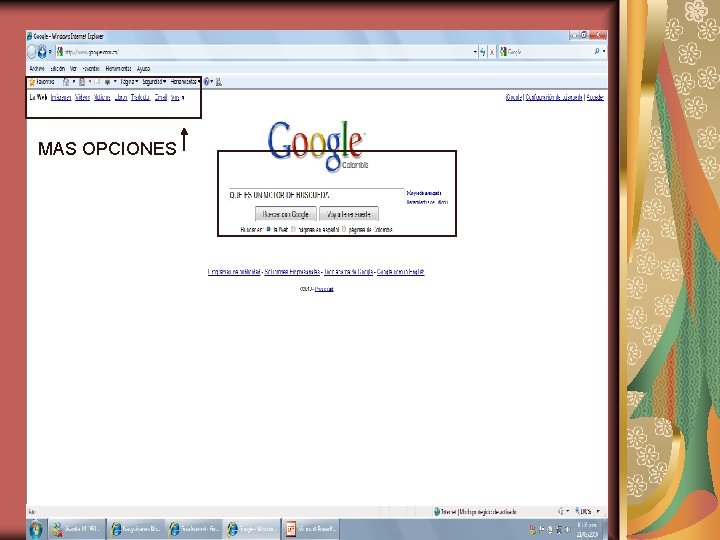Open the Herramientas dropdown in command bar
This screenshot has width=720, height=540.
pos(185,82)
